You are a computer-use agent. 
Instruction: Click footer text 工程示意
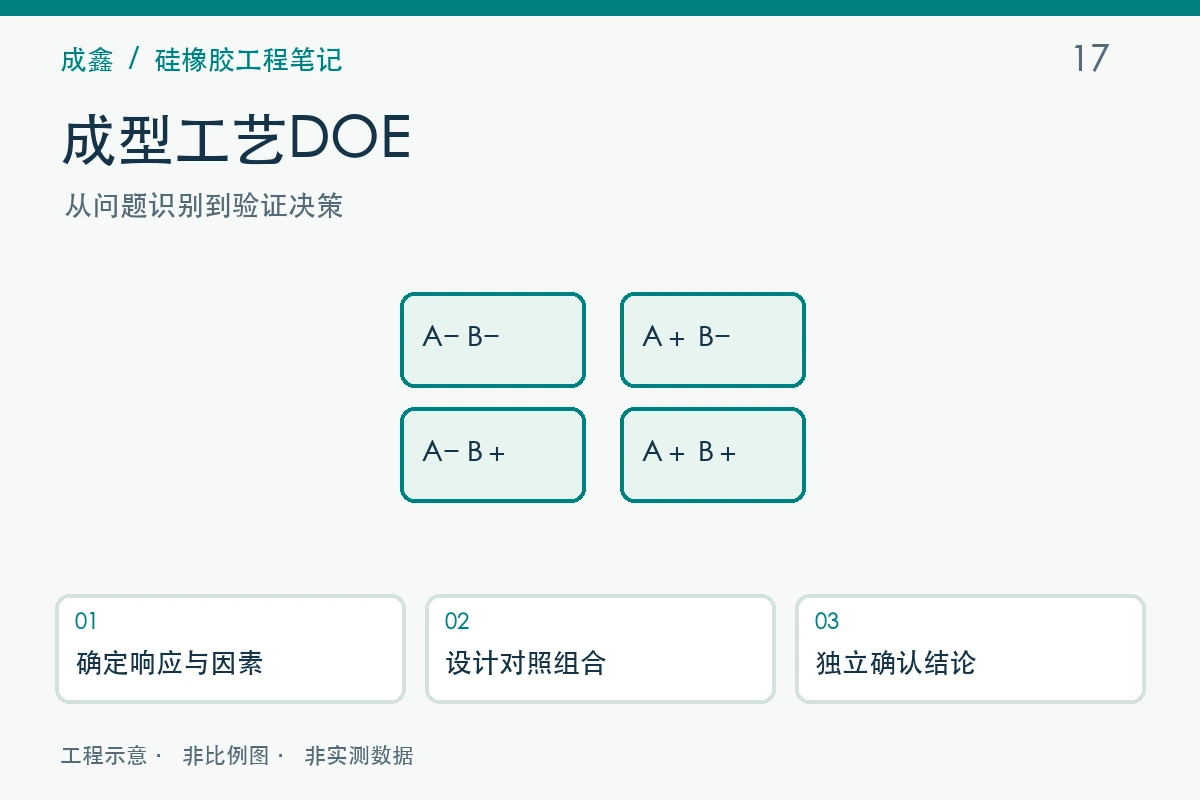point(104,756)
